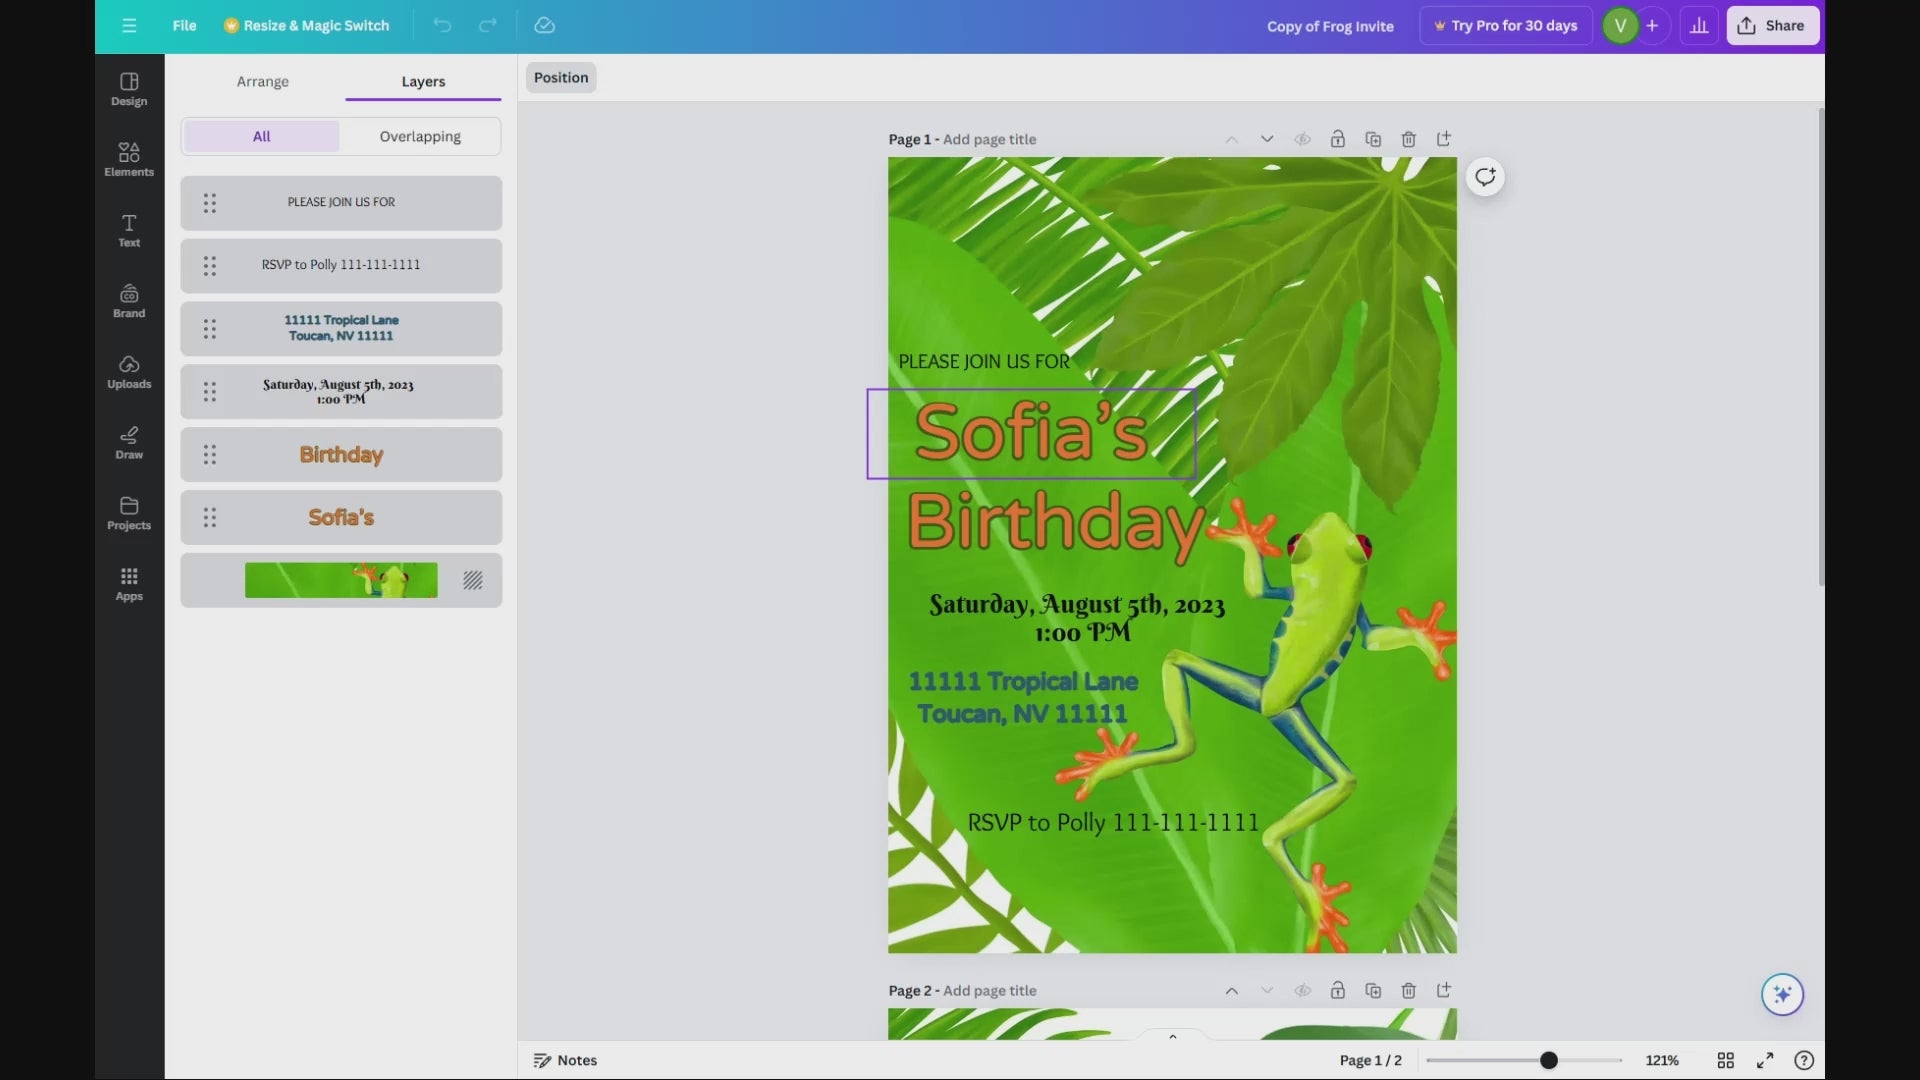Select the PLEASE JOIN US FOR layer

[341, 203]
